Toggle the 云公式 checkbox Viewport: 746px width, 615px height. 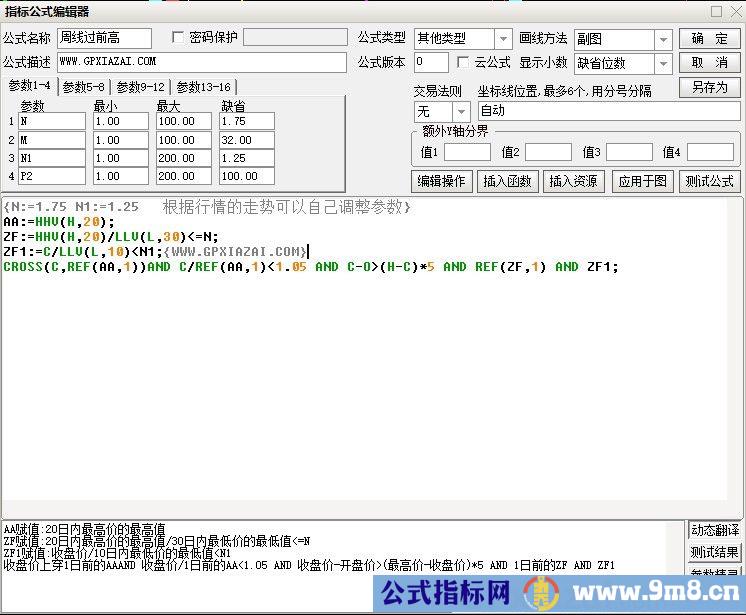point(463,62)
